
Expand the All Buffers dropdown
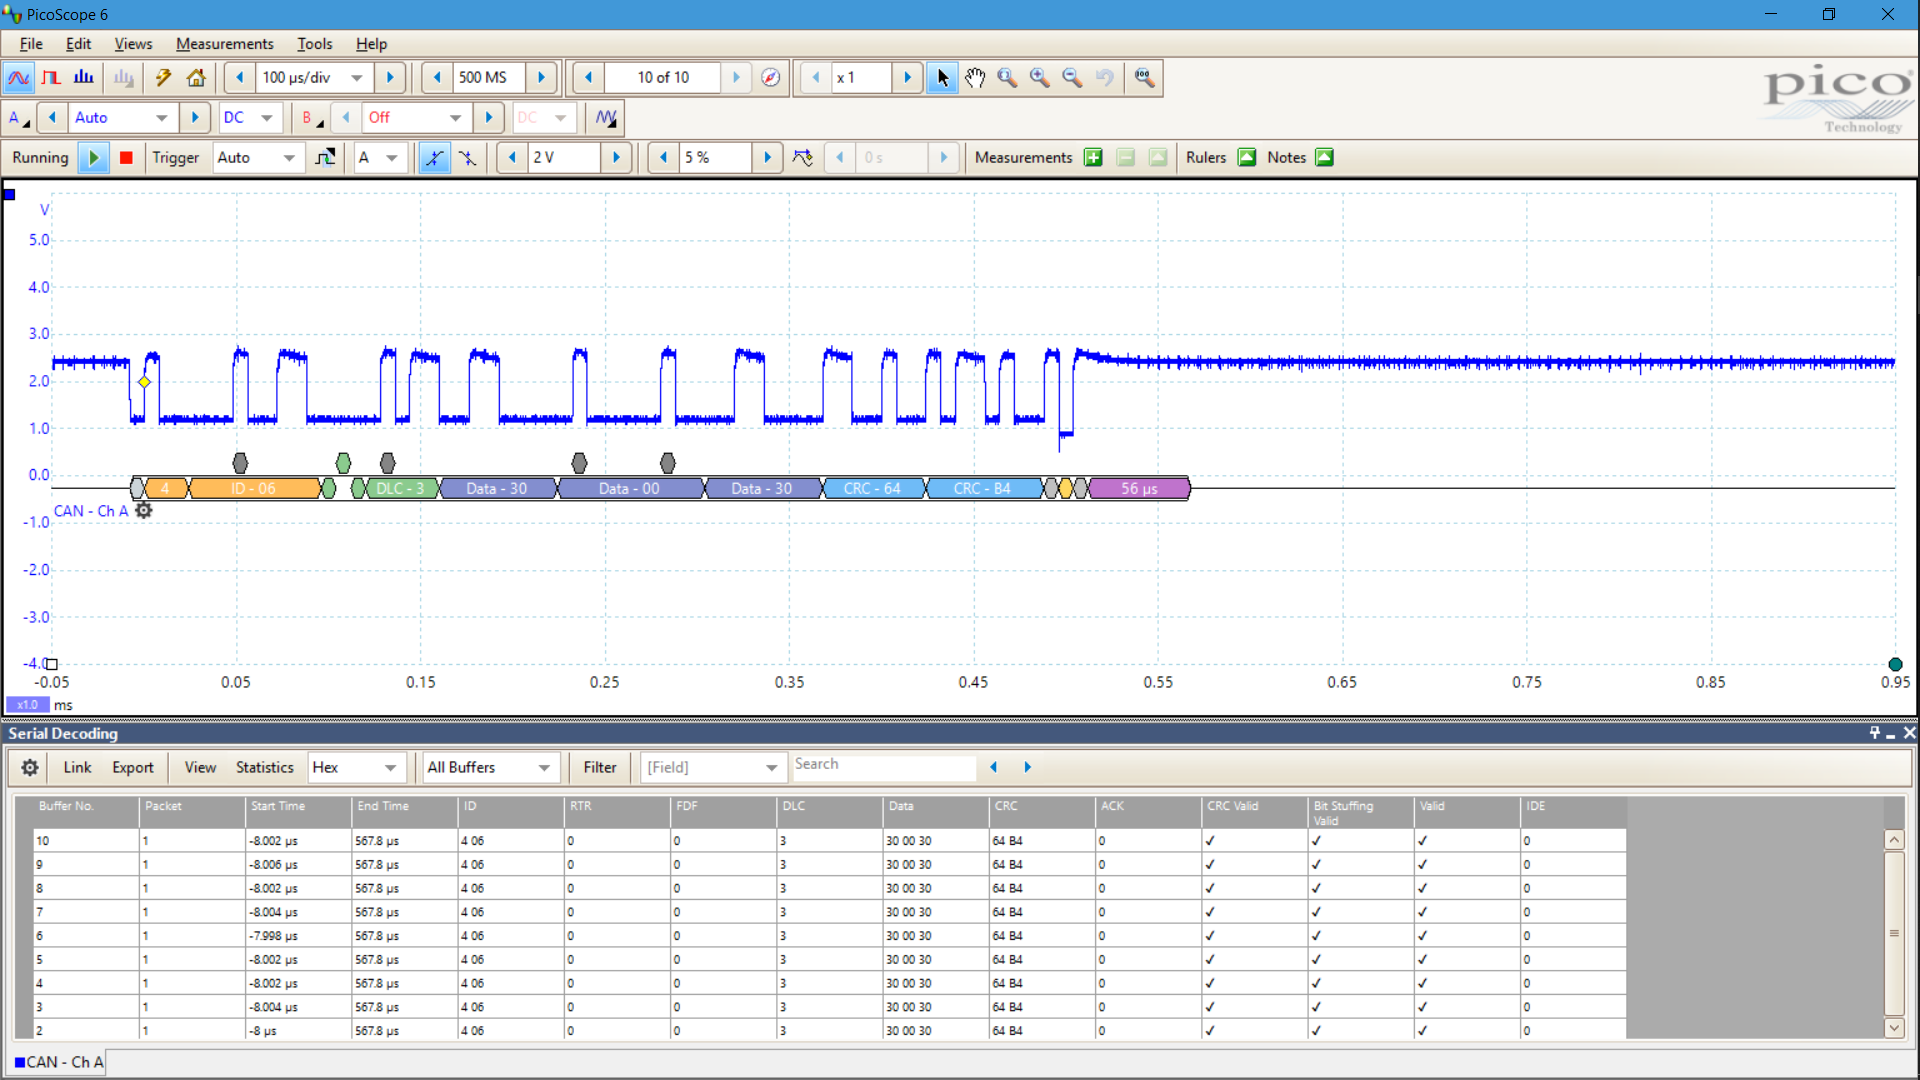pos(544,768)
